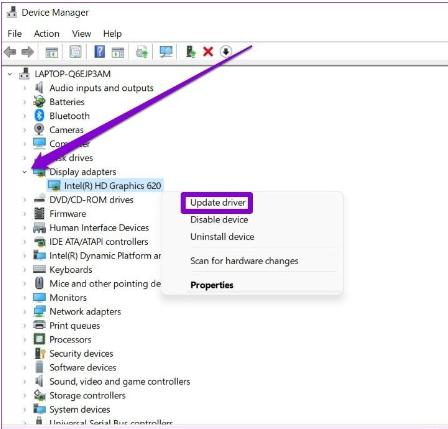Open the Action menu

click(x=47, y=34)
